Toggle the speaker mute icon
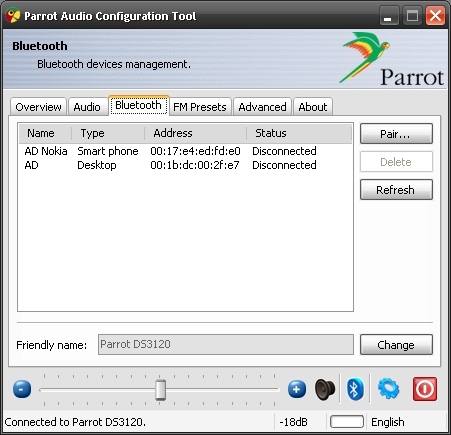The image size is (451, 435). [x=325, y=389]
